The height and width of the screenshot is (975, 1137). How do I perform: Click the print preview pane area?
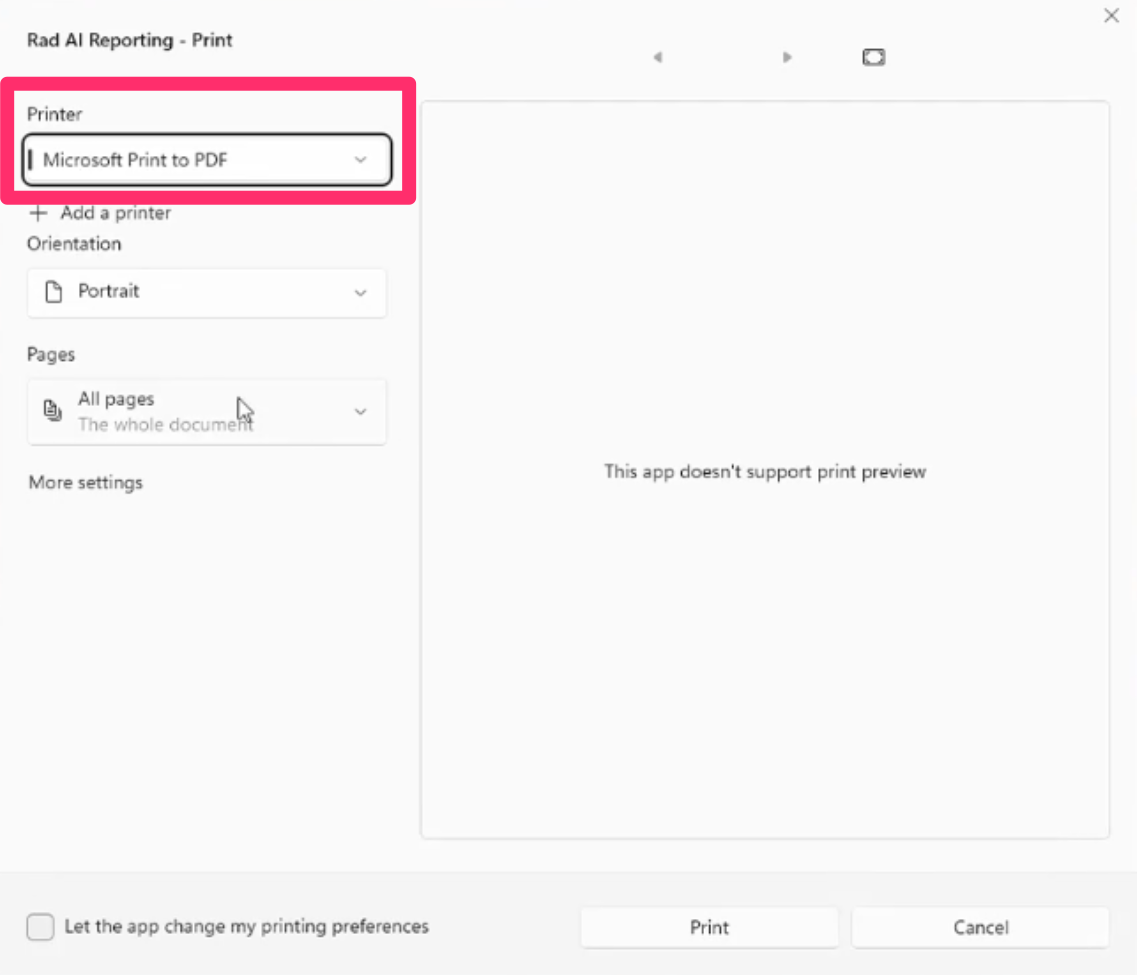point(765,470)
